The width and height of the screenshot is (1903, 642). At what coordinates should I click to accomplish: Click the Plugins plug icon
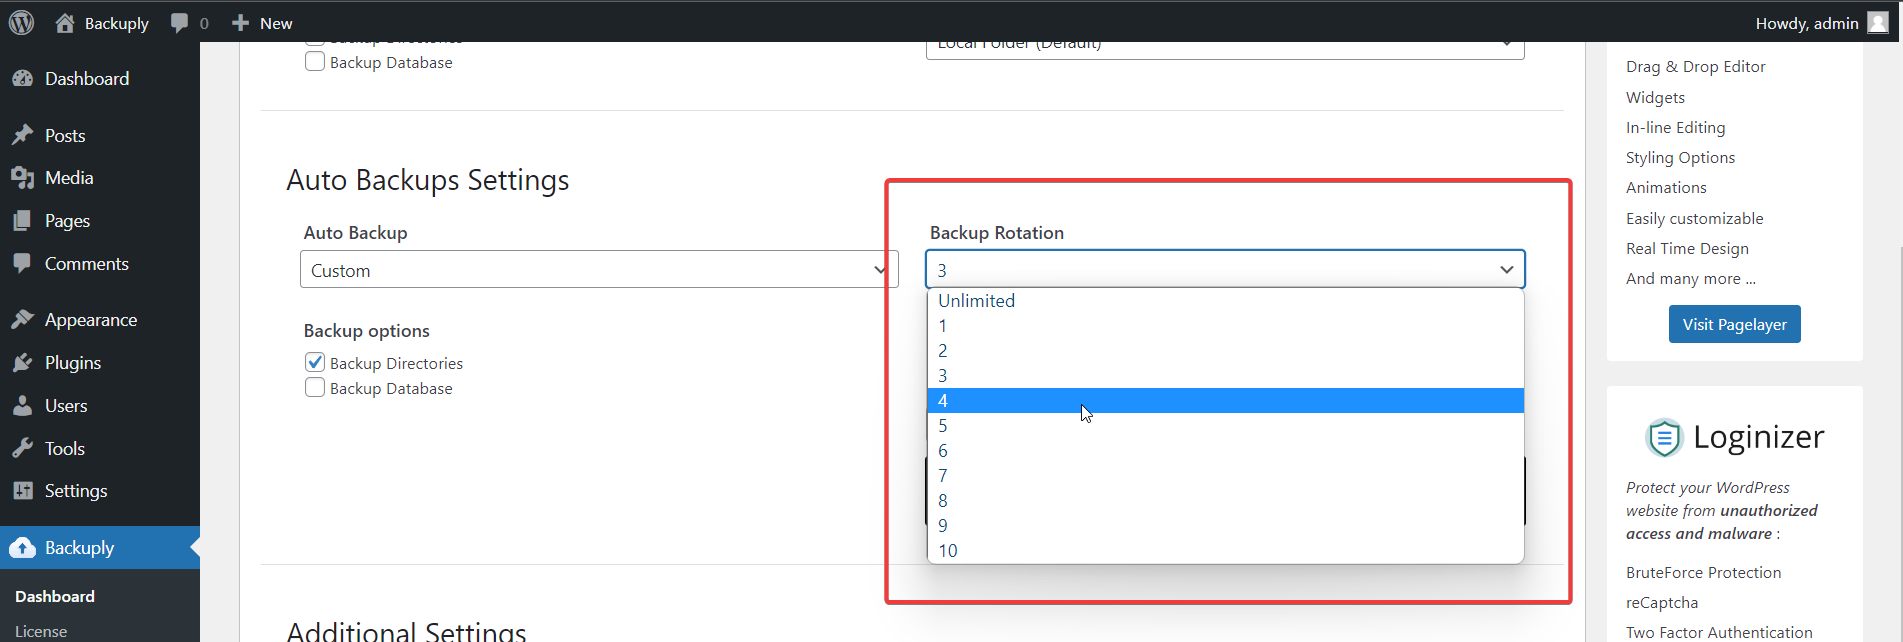click(23, 363)
